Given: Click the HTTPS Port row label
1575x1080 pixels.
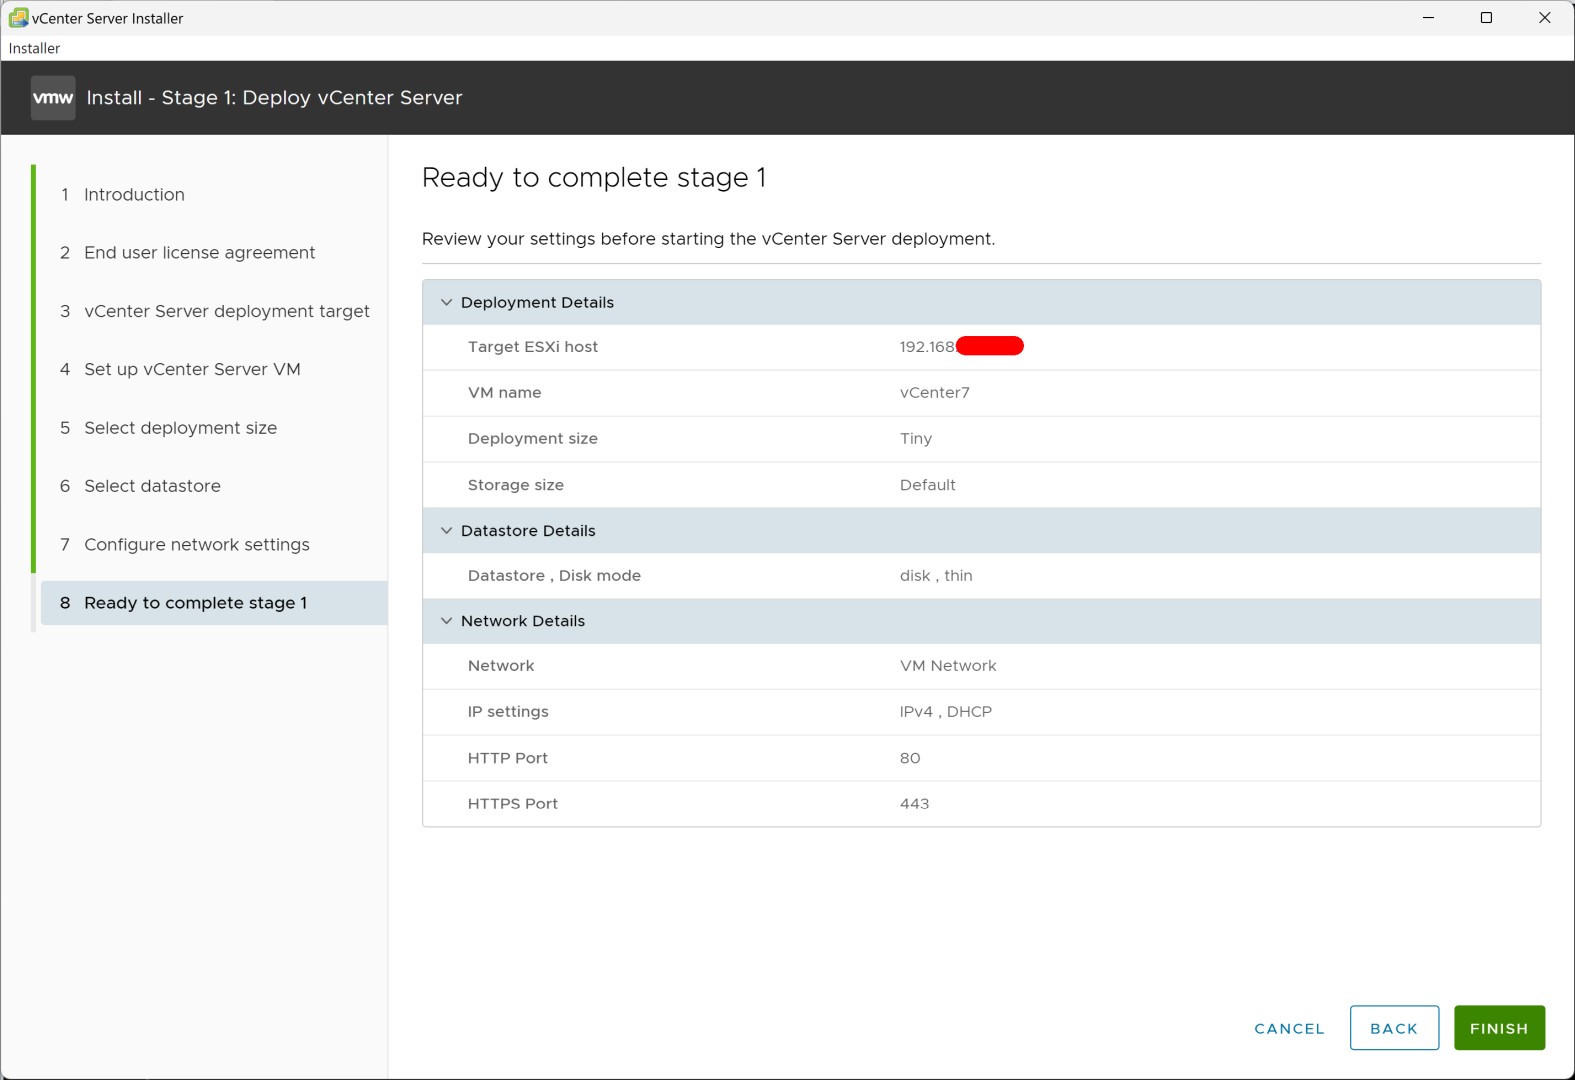Looking at the screenshot, I should (x=512, y=804).
